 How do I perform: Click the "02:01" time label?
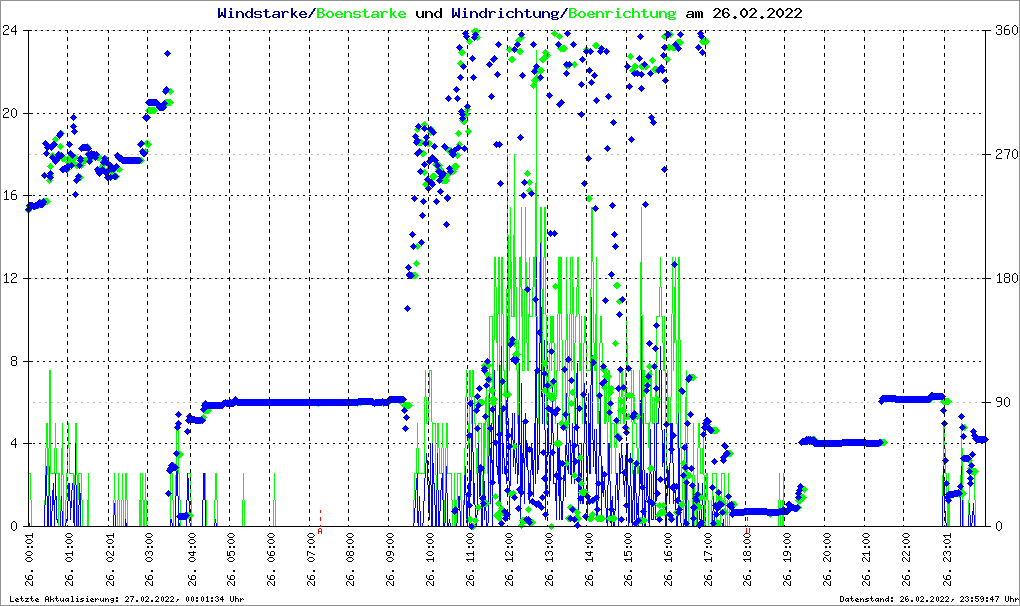pos(109,549)
